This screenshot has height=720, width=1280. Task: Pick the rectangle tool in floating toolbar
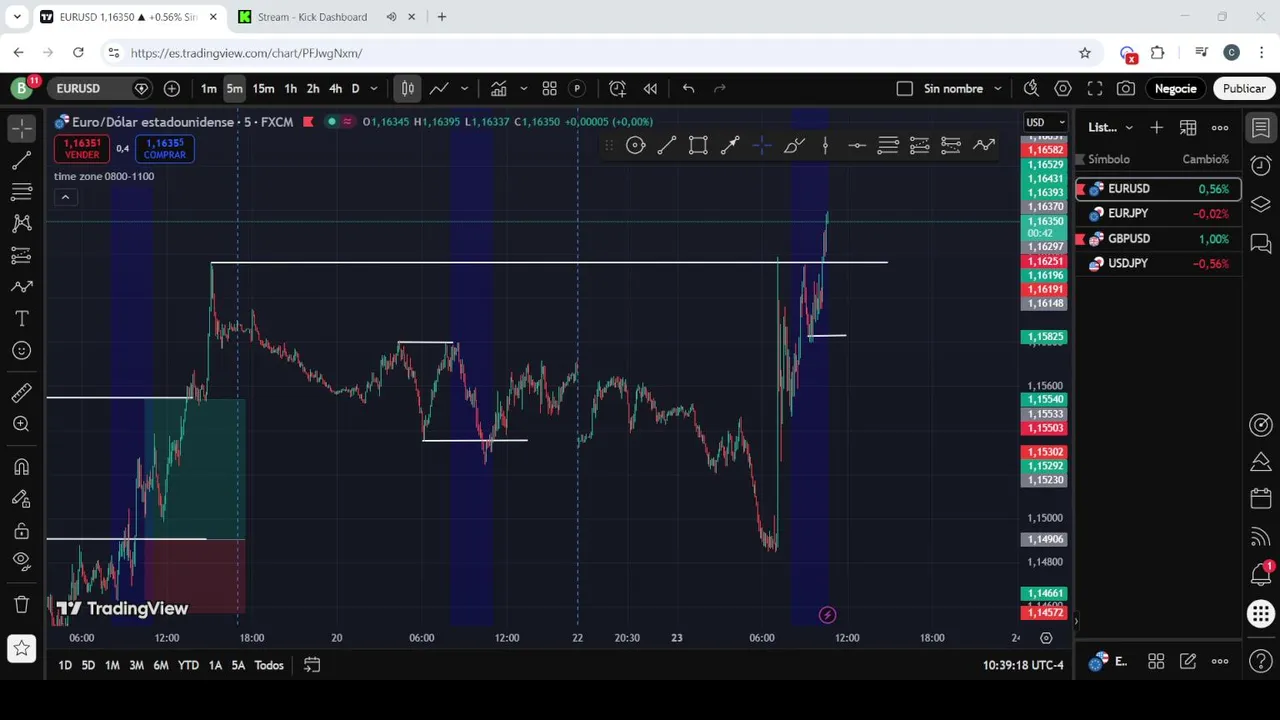[698, 146]
